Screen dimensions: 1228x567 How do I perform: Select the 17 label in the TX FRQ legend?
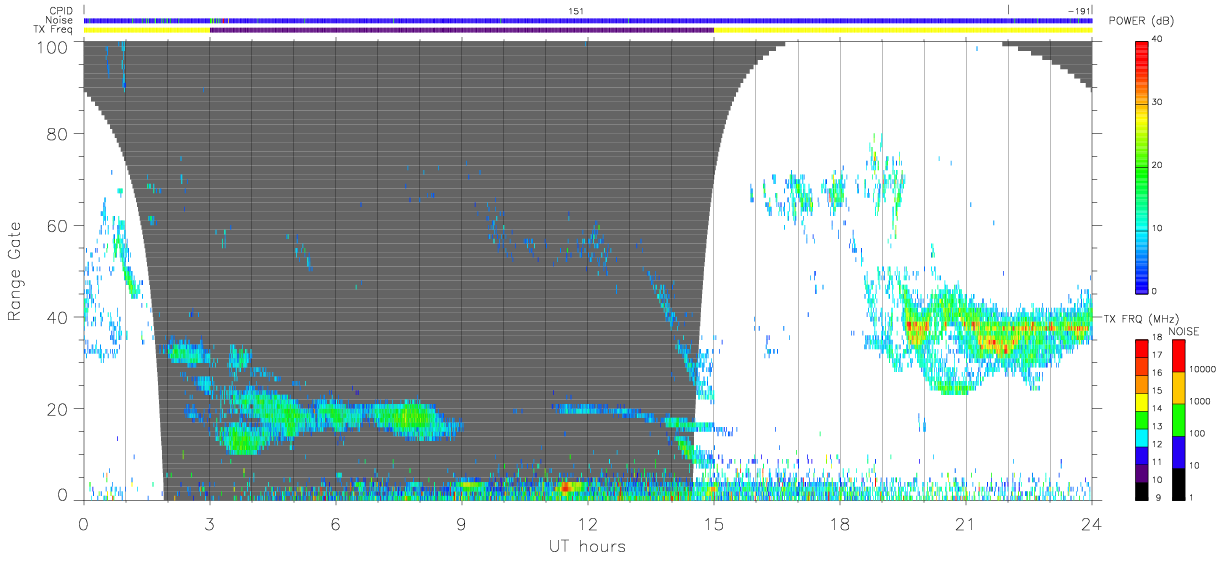pyautogui.click(x=1158, y=355)
